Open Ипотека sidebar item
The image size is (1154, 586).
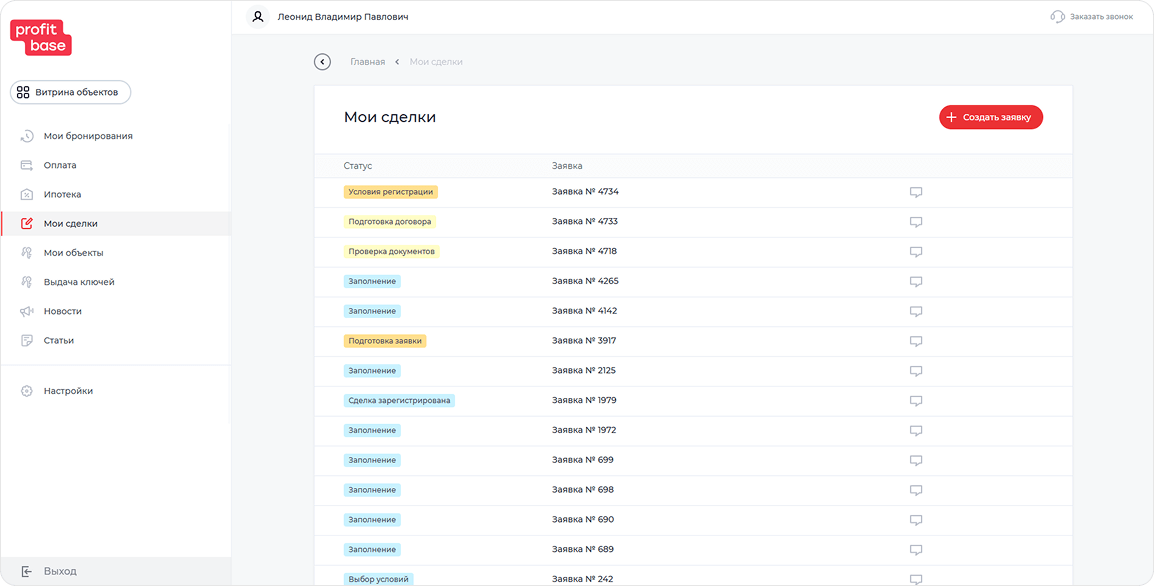pyautogui.click(x=116, y=194)
